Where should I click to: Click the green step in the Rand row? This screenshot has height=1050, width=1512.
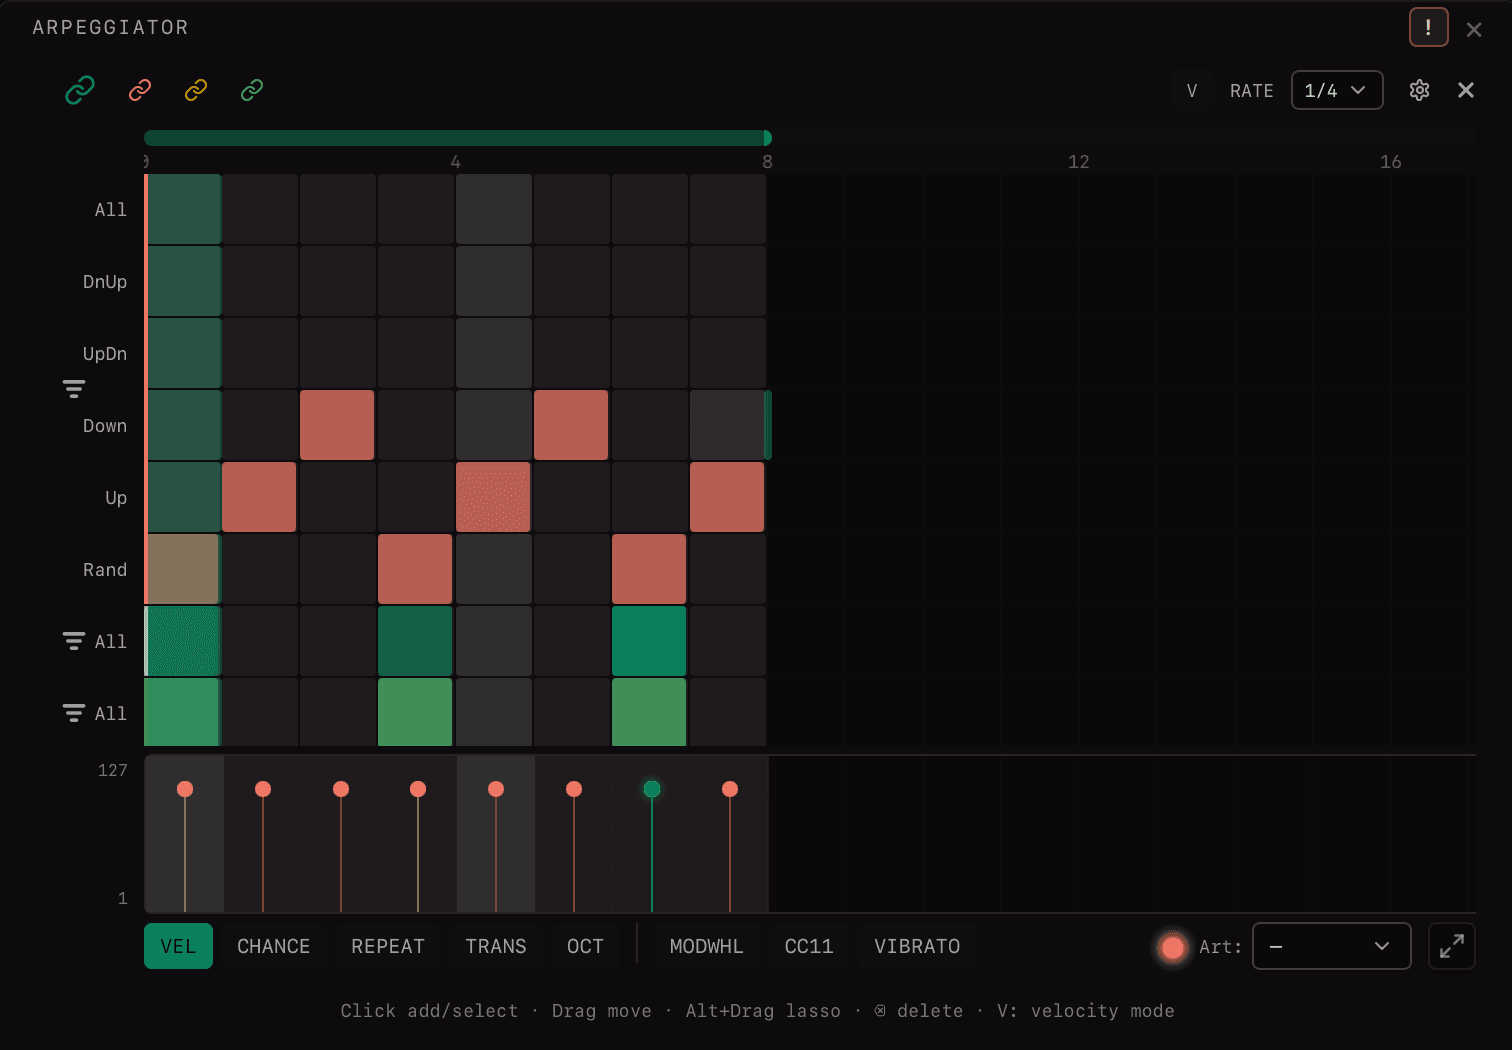182,569
